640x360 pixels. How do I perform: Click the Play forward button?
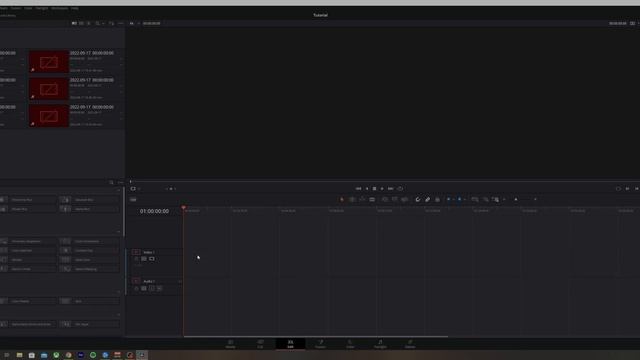click(382, 189)
